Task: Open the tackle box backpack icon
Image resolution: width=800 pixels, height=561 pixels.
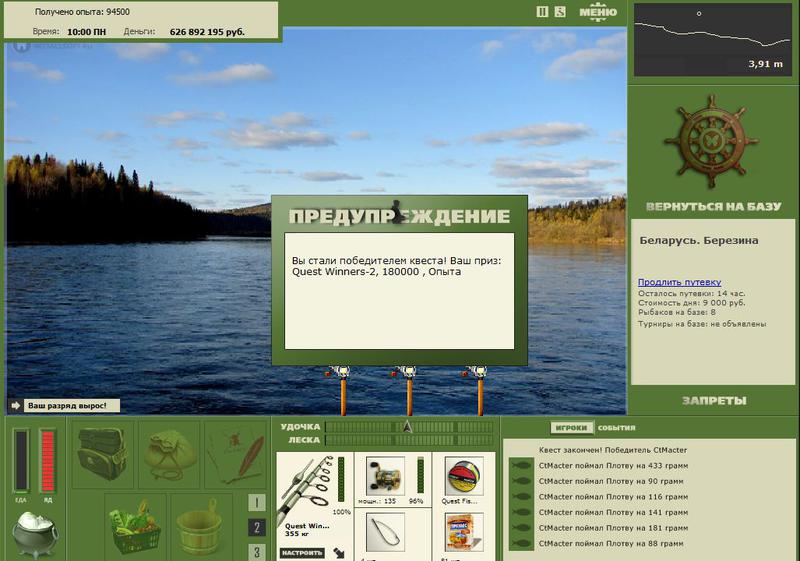Action: 102,454
